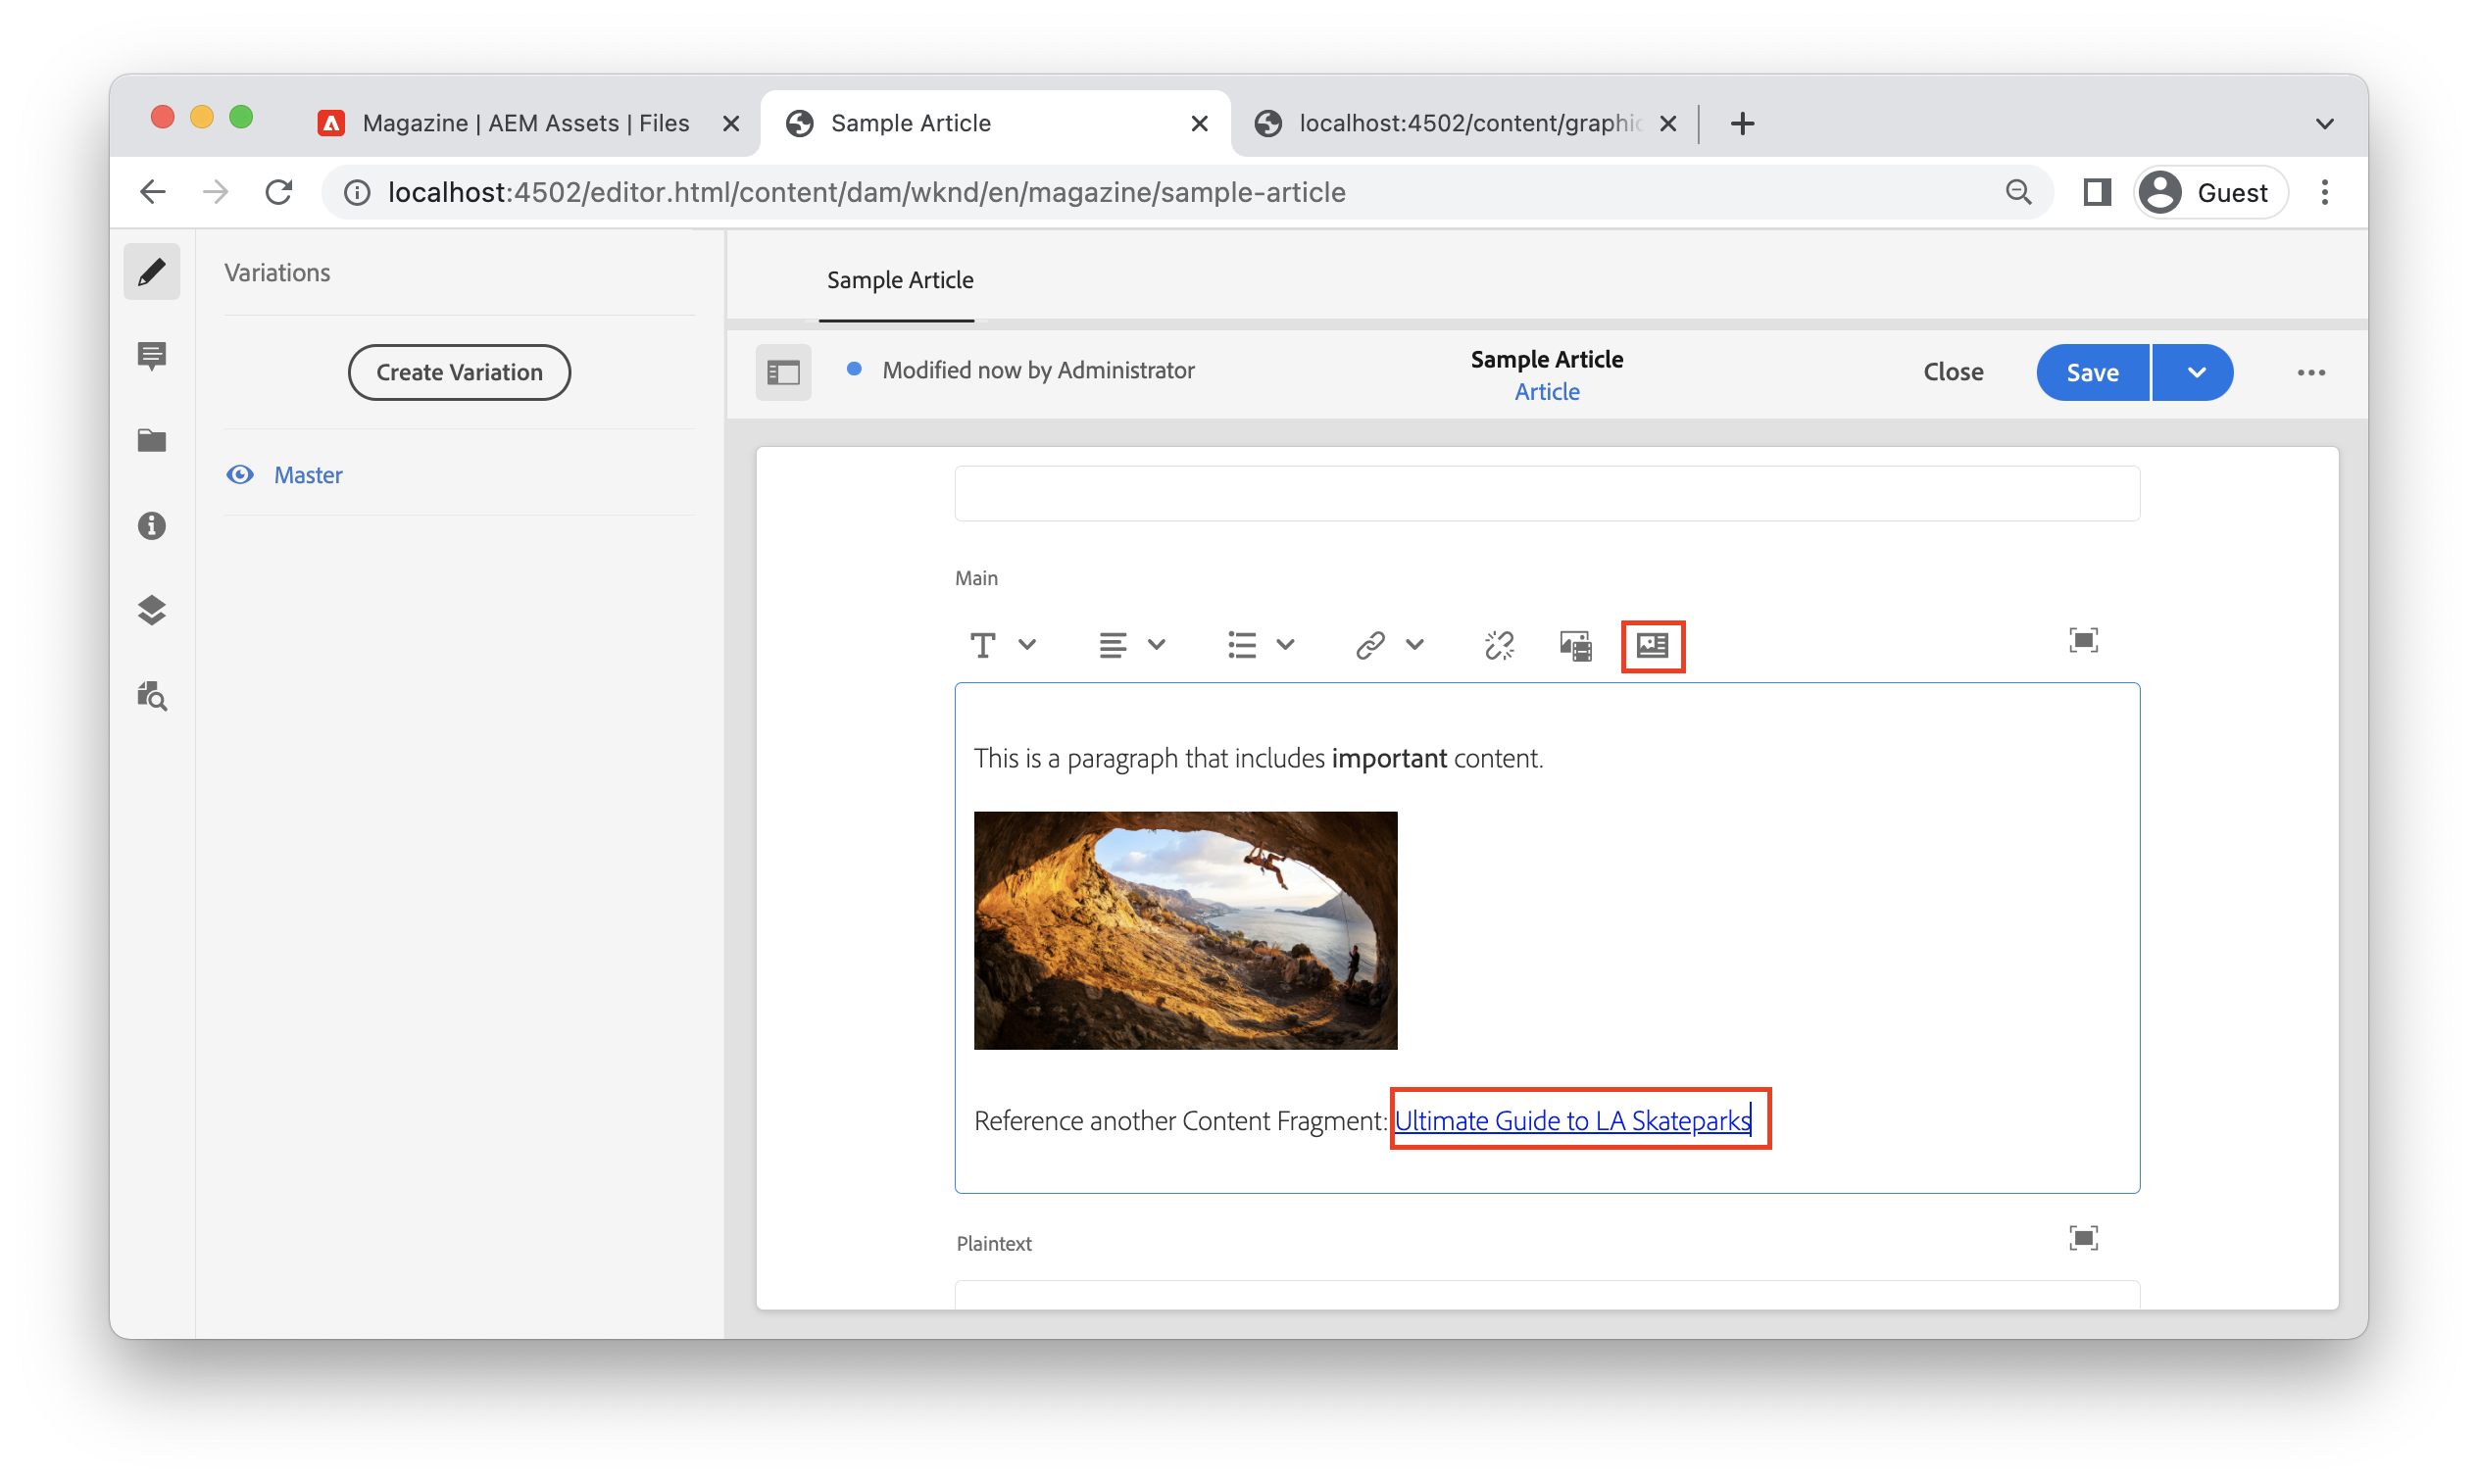Viewport: 2478px width, 1484px height.
Task: Click the Insert asset image icon
Action: click(x=1575, y=645)
